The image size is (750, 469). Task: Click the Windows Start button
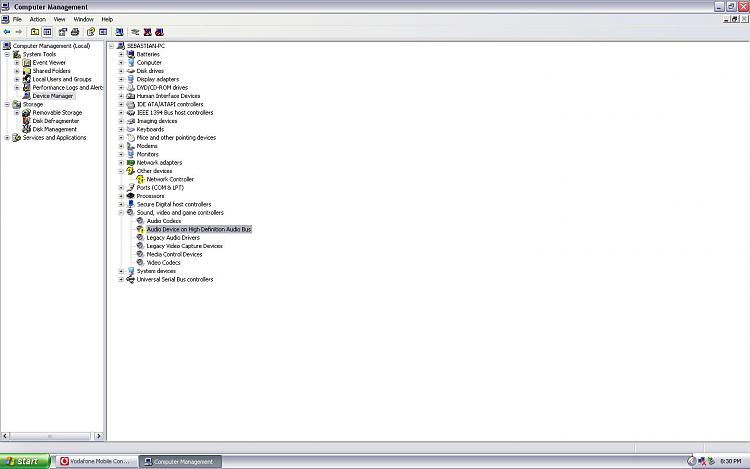click(25, 461)
